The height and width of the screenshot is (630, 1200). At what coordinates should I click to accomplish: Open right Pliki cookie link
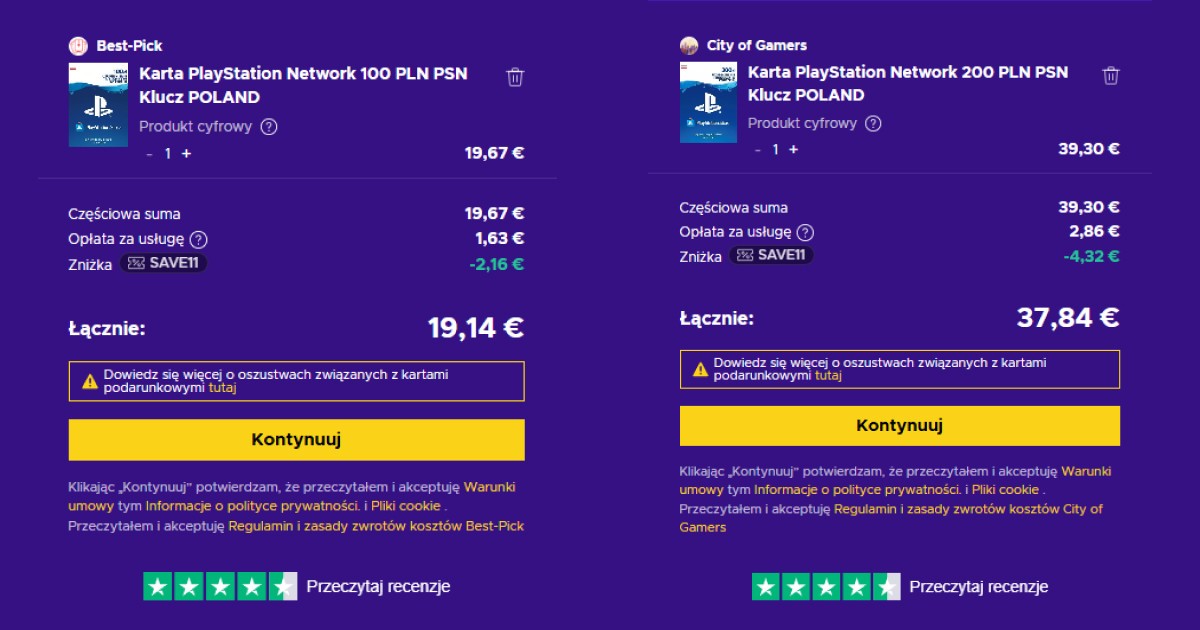point(1006,490)
